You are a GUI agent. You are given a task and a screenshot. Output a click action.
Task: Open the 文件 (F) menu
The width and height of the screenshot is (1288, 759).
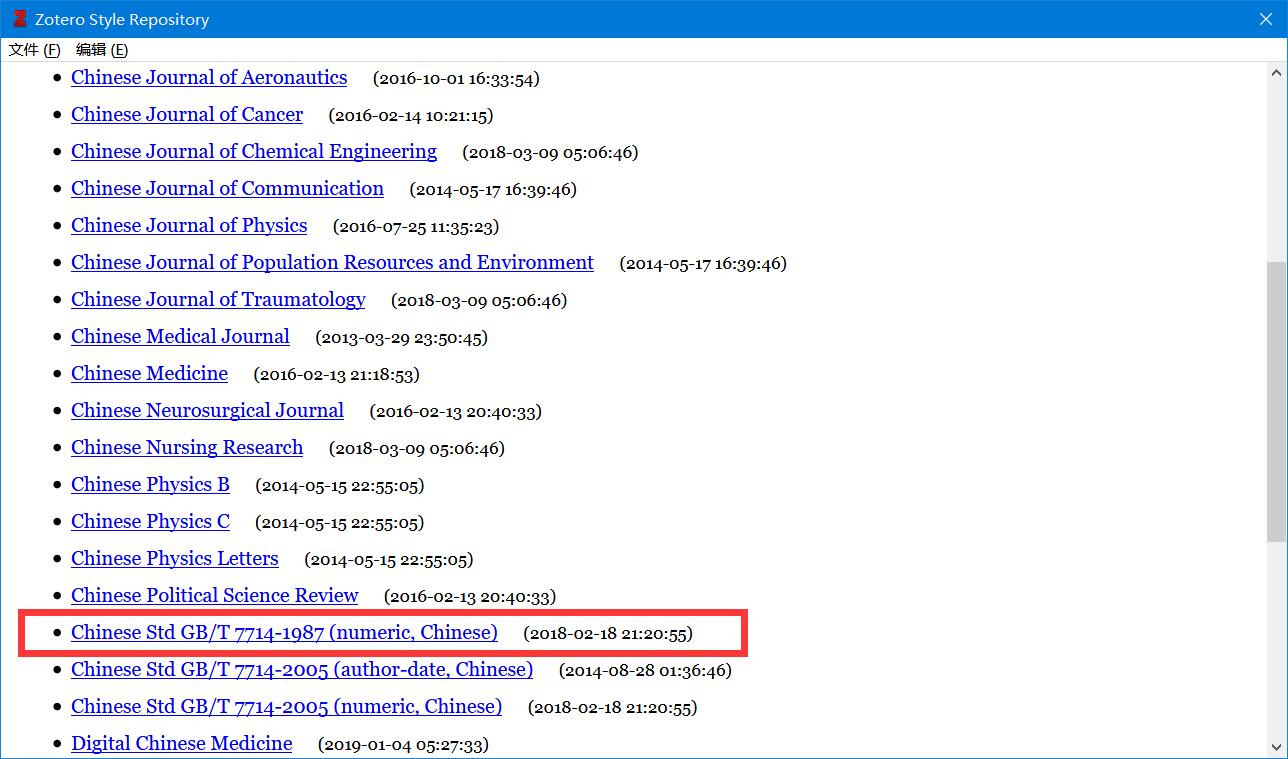[x=34, y=50]
